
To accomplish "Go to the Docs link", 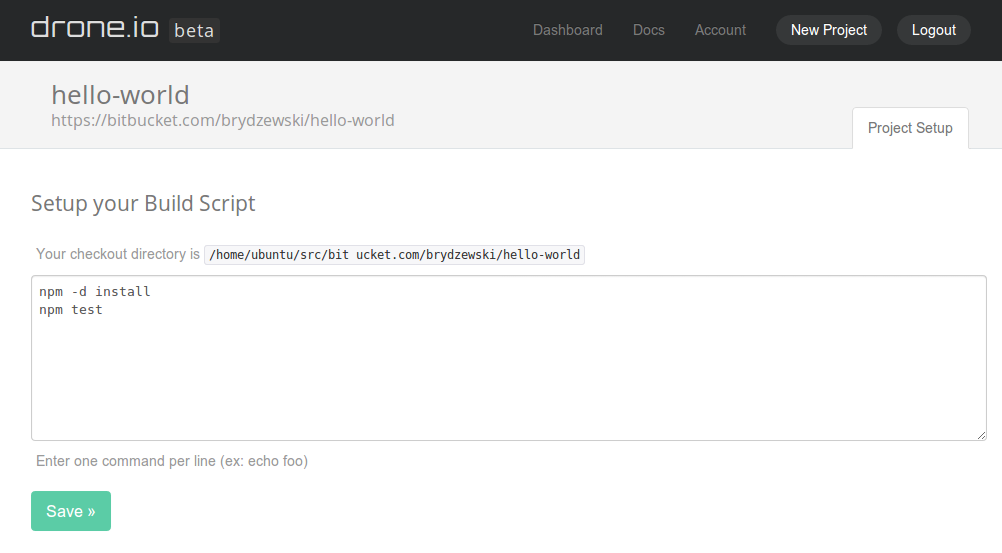I will [x=648, y=30].
